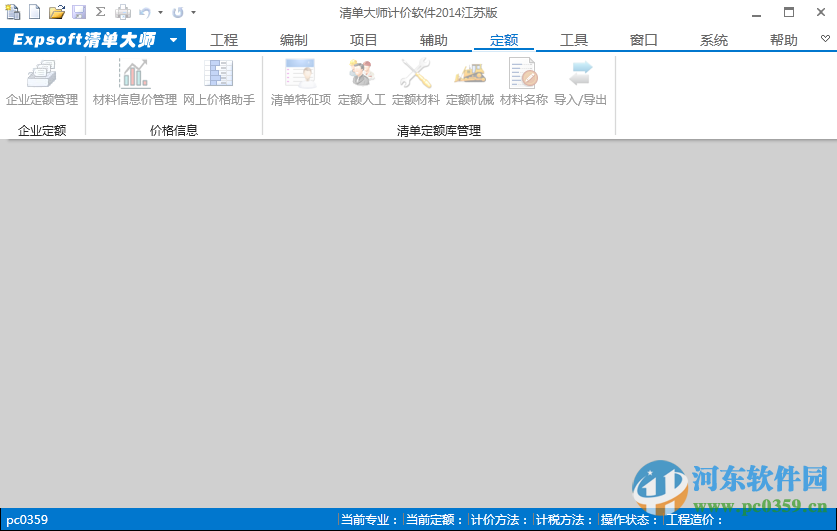837x531 pixels.
Task: Switch to the 编制 tab
Action: point(294,40)
